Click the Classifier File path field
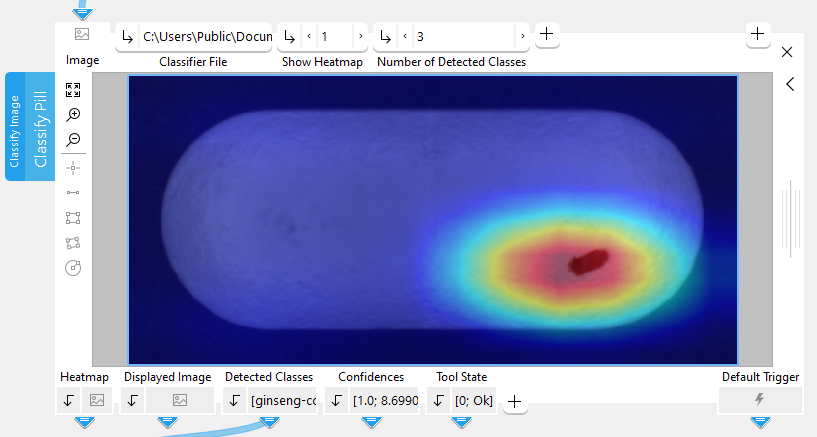The image size is (817, 437). [x=206, y=37]
